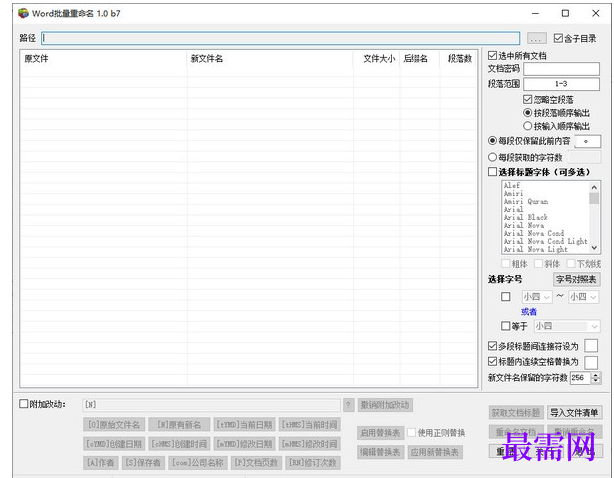Viewport: 614px width, 478px height.
Task: Click the font list scroll-up arrow
Action: pyautogui.click(x=594, y=187)
